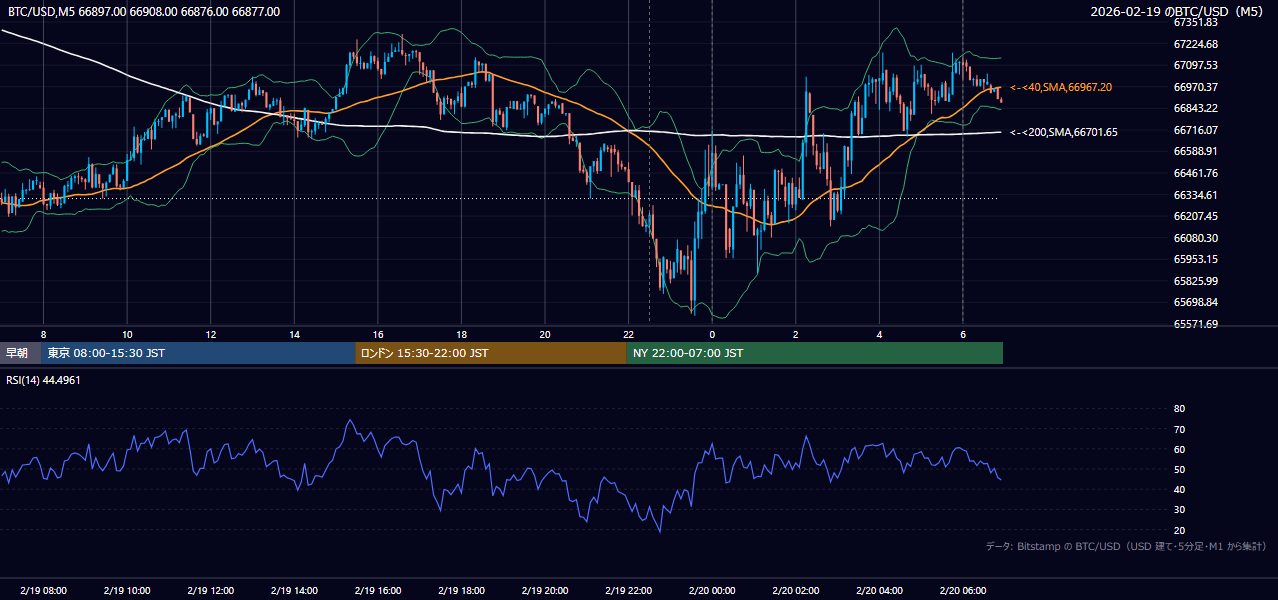Click price axis value 66716.07
The image size is (1278, 600).
click(1195, 130)
